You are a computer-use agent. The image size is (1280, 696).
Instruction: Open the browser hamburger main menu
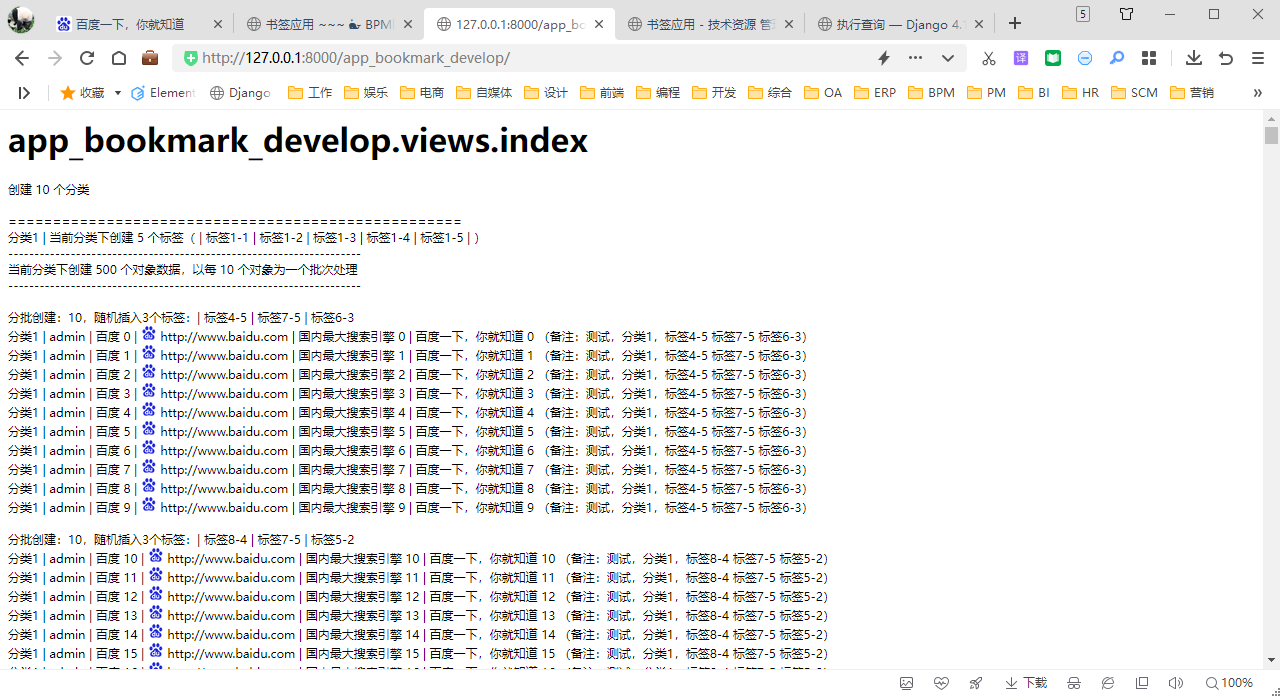click(x=1258, y=58)
